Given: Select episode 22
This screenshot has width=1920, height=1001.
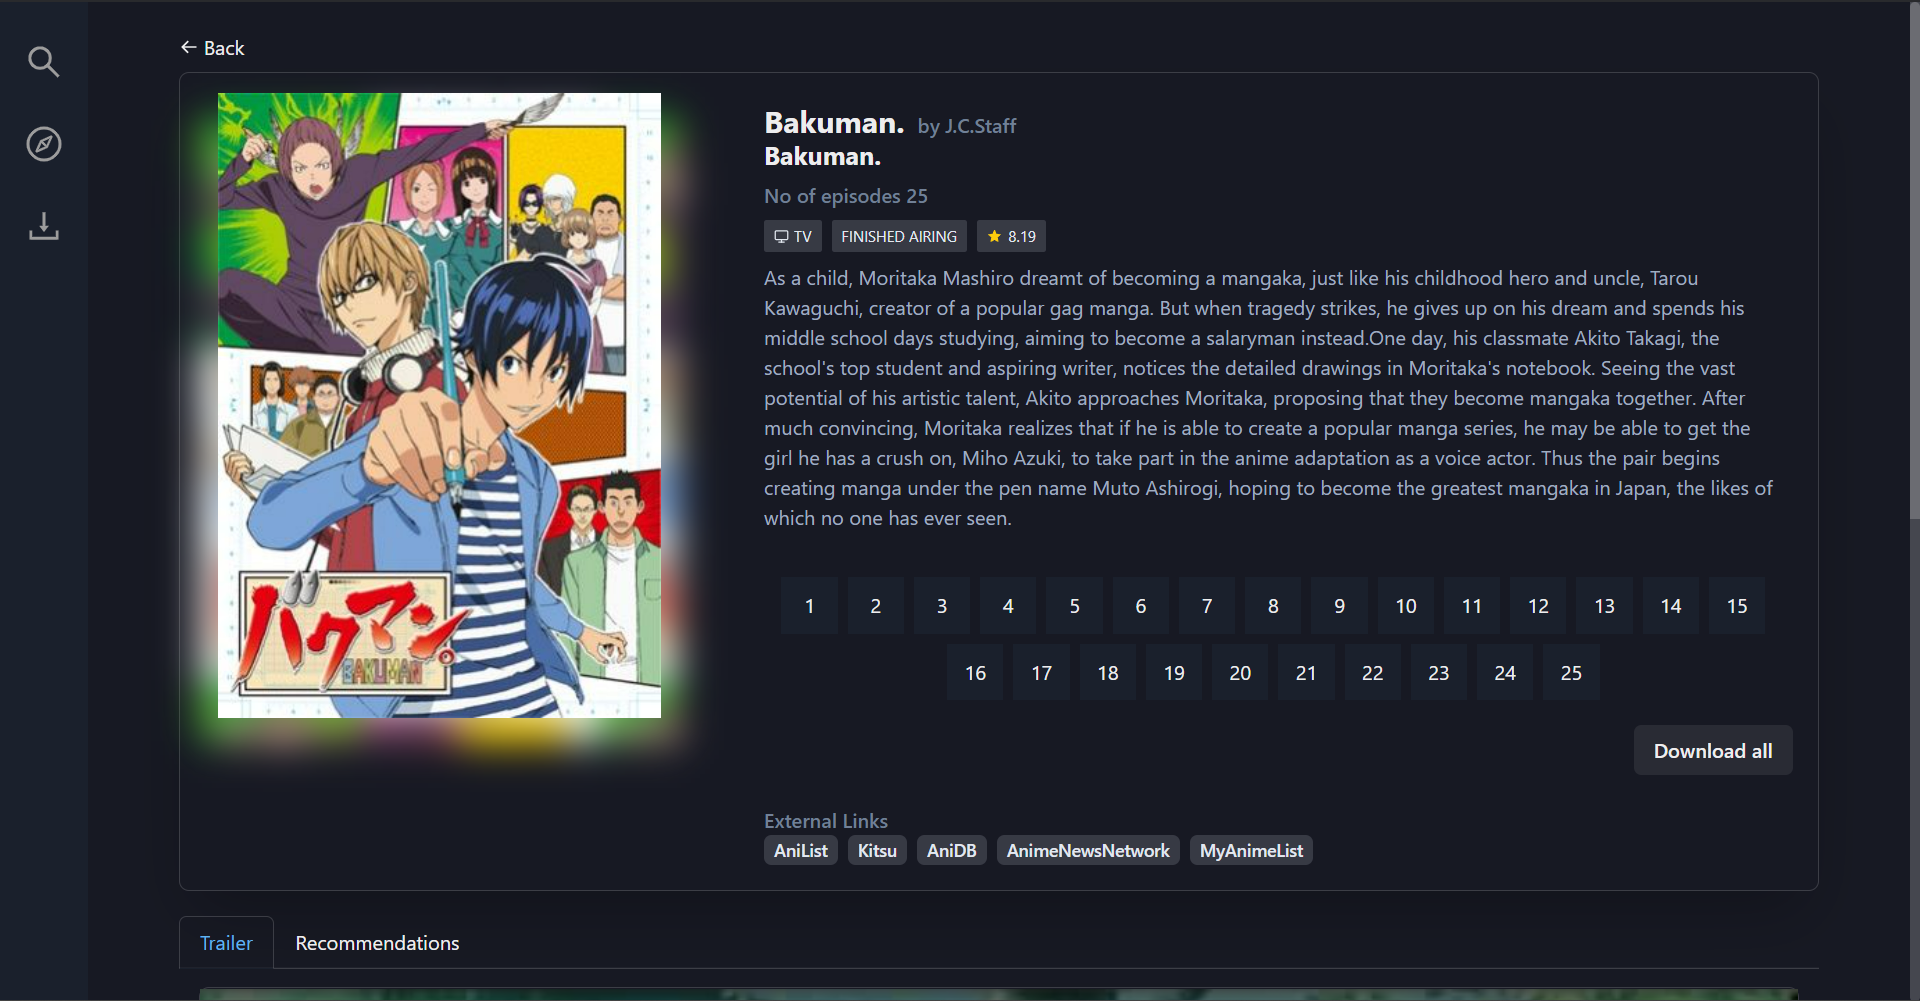Looking at the screenshot, I should click(x=1373, y=672).
